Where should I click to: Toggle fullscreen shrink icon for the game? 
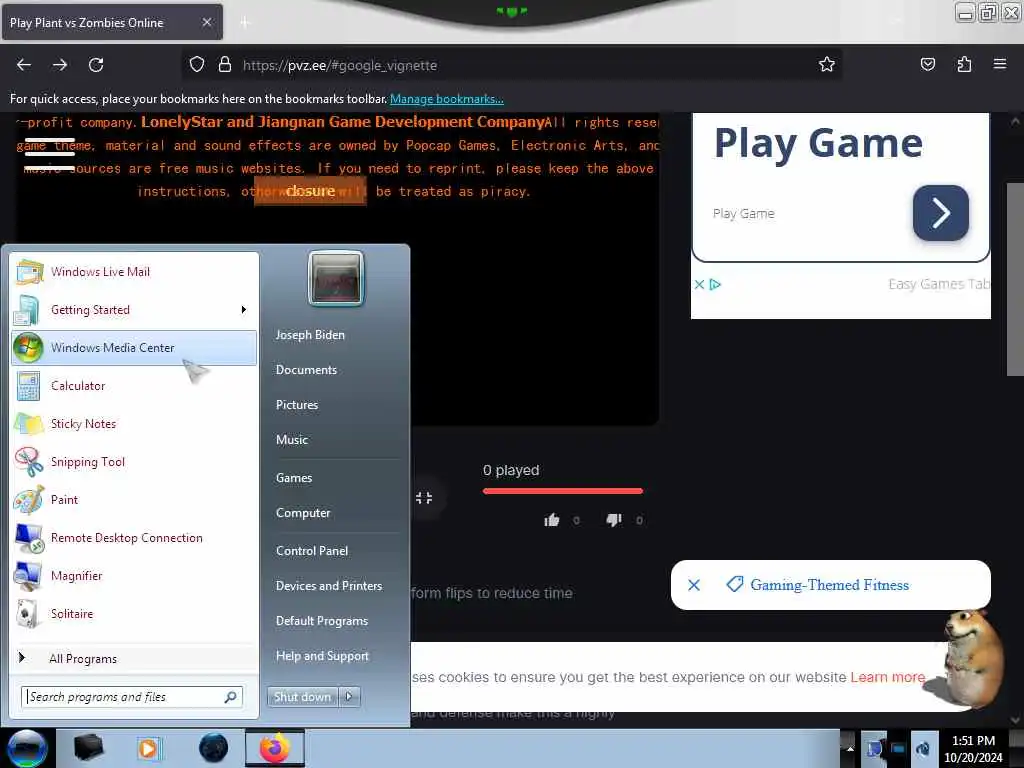(x=424, y=498)
